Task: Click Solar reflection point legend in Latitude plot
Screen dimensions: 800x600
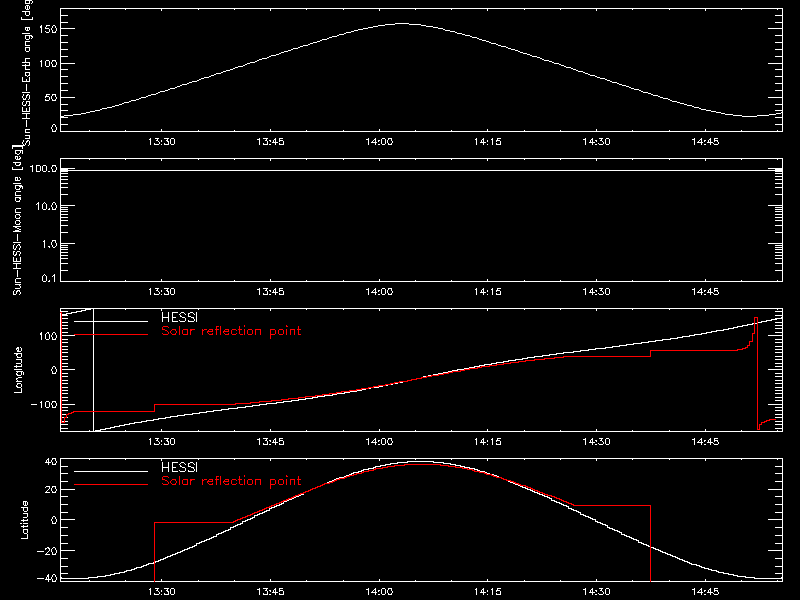Action: click(x=231, y=481)
